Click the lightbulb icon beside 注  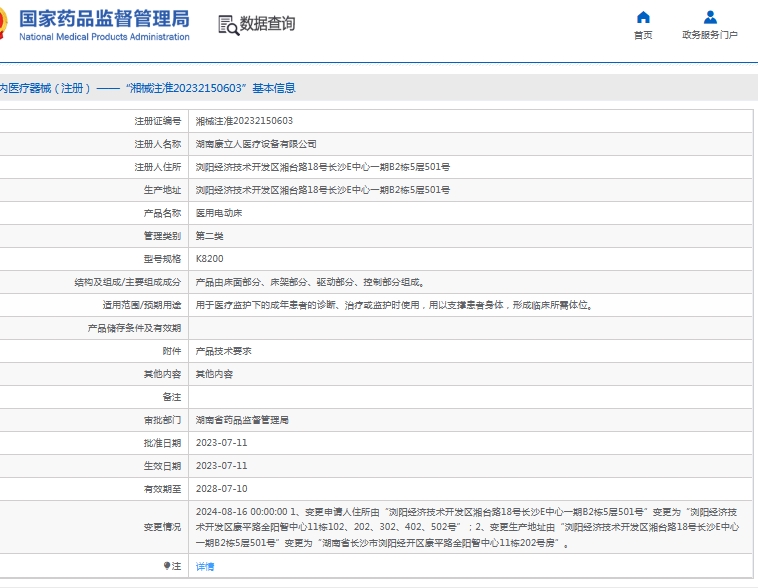click(x=167, y=566)
